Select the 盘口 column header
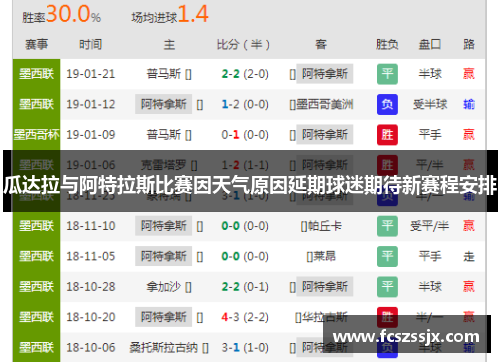 click(x=430, y=44)
